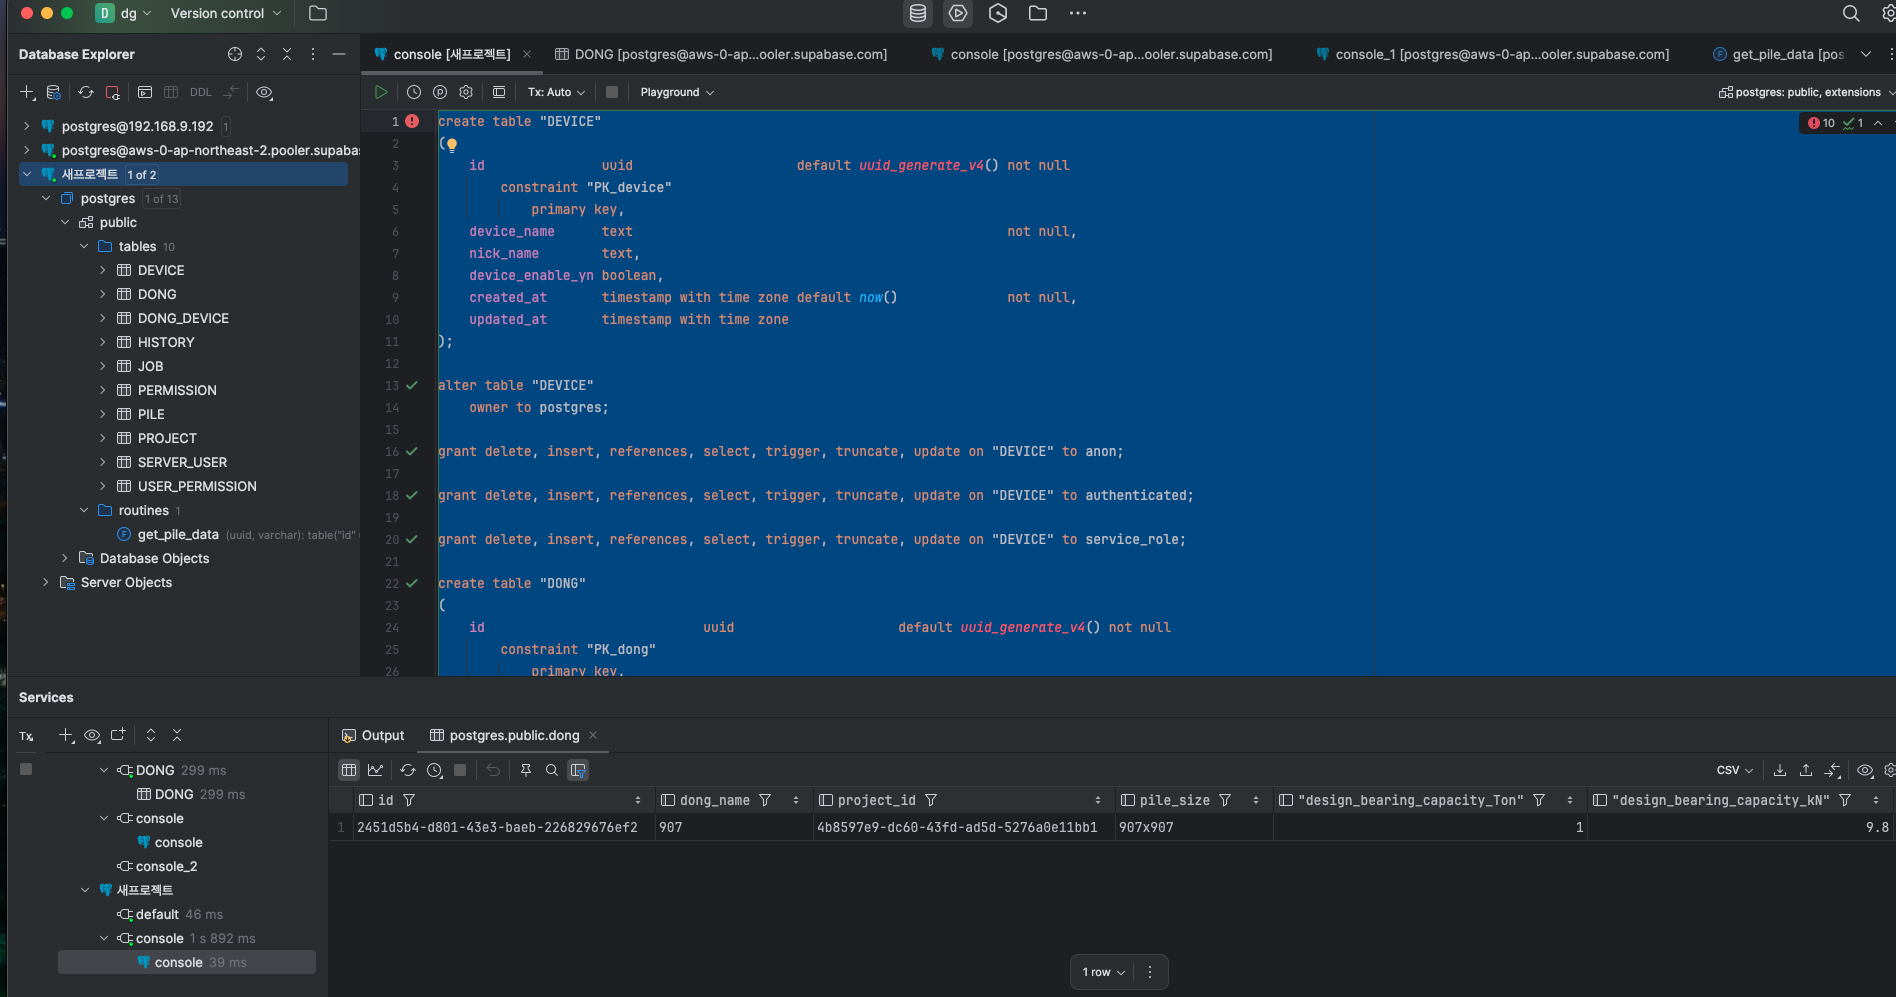Click postgres: public, extensions schema switcher
1896x997 pixels.
point(1807,92)
